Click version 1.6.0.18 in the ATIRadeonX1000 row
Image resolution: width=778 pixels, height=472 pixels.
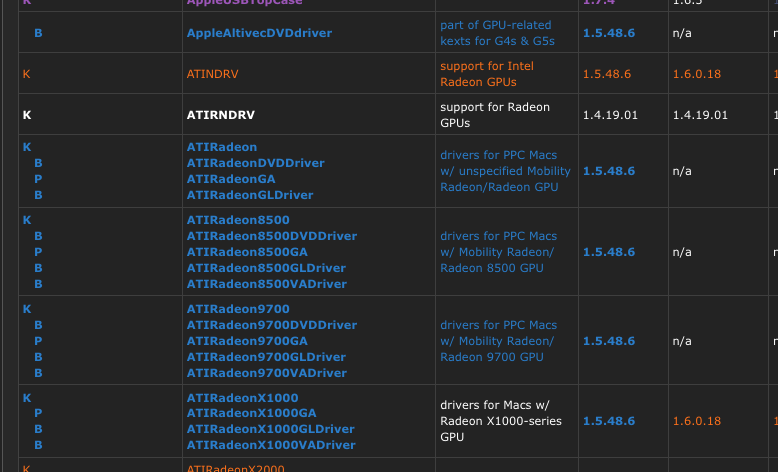click(697, 421)
